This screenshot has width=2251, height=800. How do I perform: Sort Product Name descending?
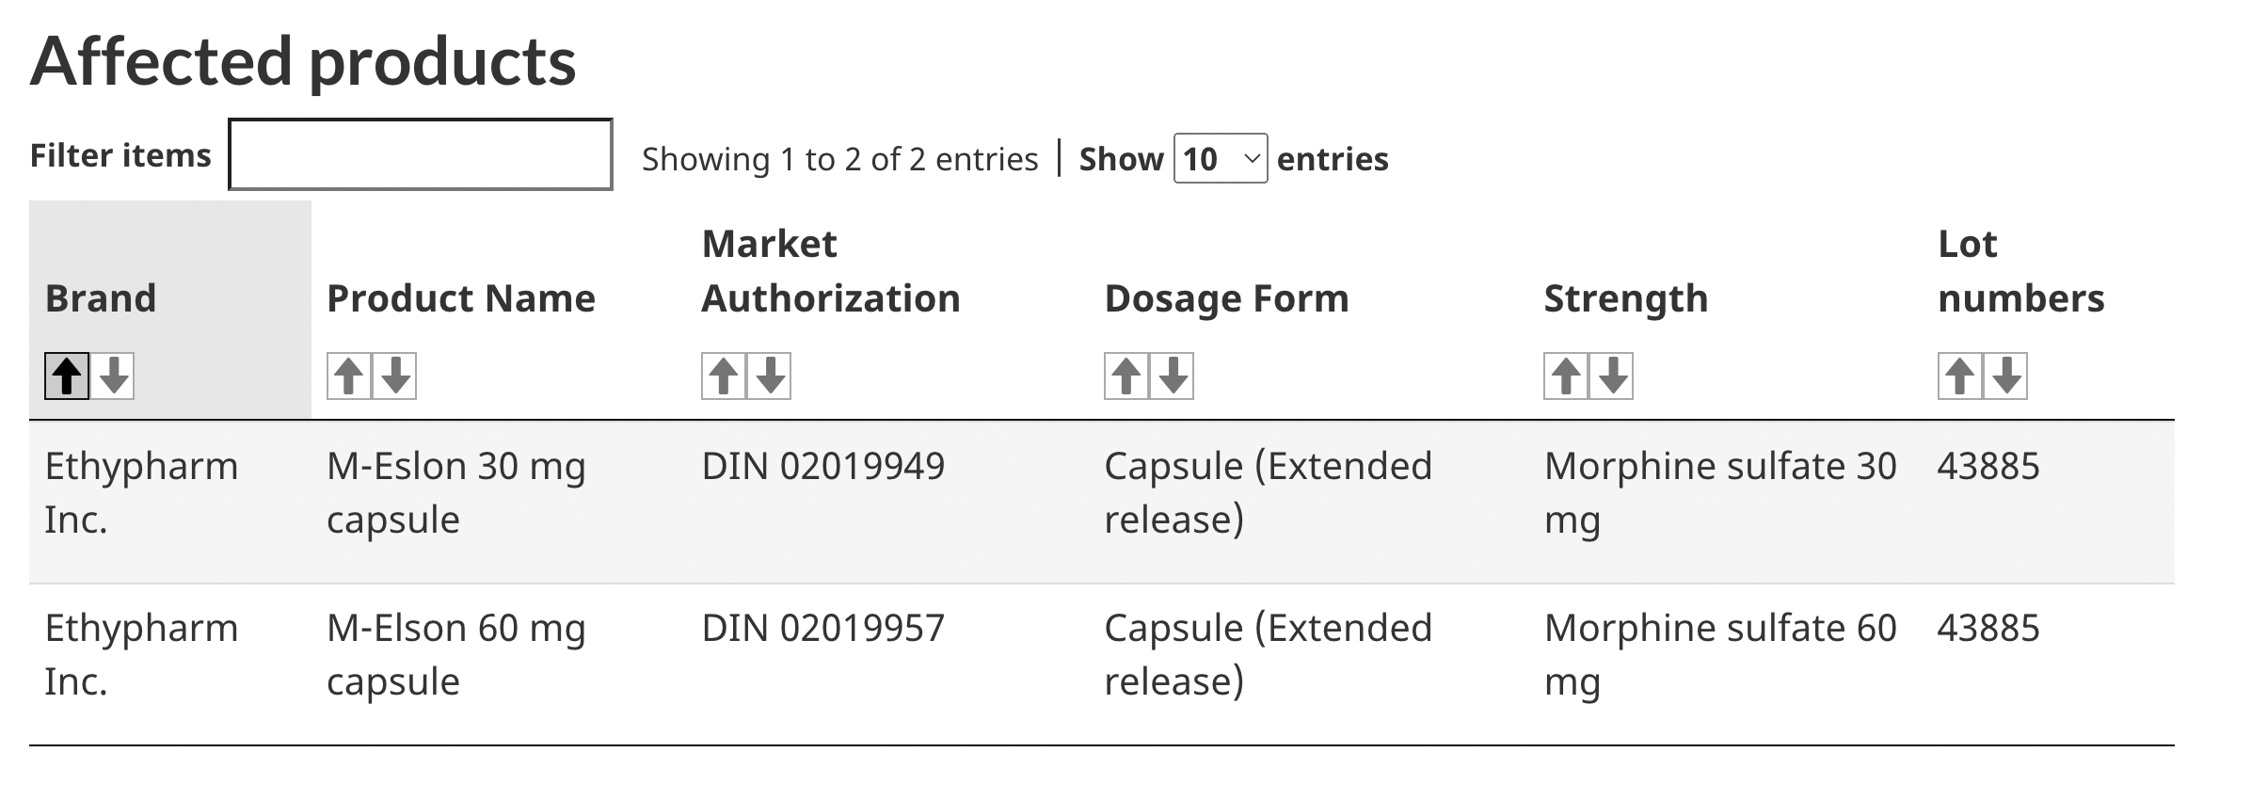pos(396,376)
